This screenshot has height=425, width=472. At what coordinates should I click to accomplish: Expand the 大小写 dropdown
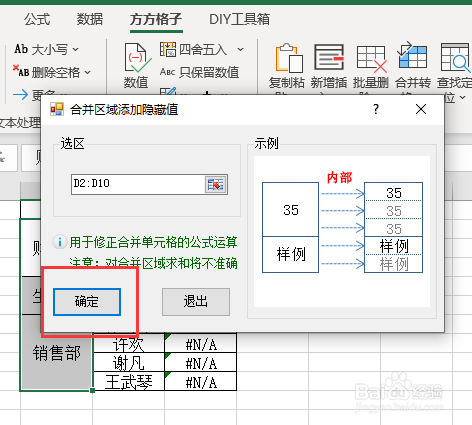coord(76,50)
